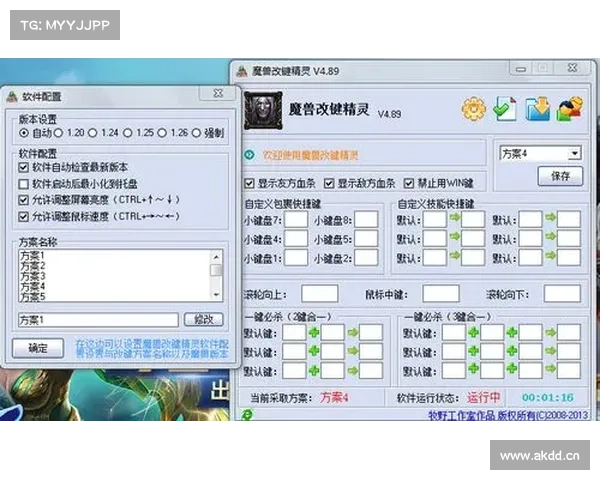
Task: Click the 小键盘7 hotkey field
Action: (x=296, y=220)
